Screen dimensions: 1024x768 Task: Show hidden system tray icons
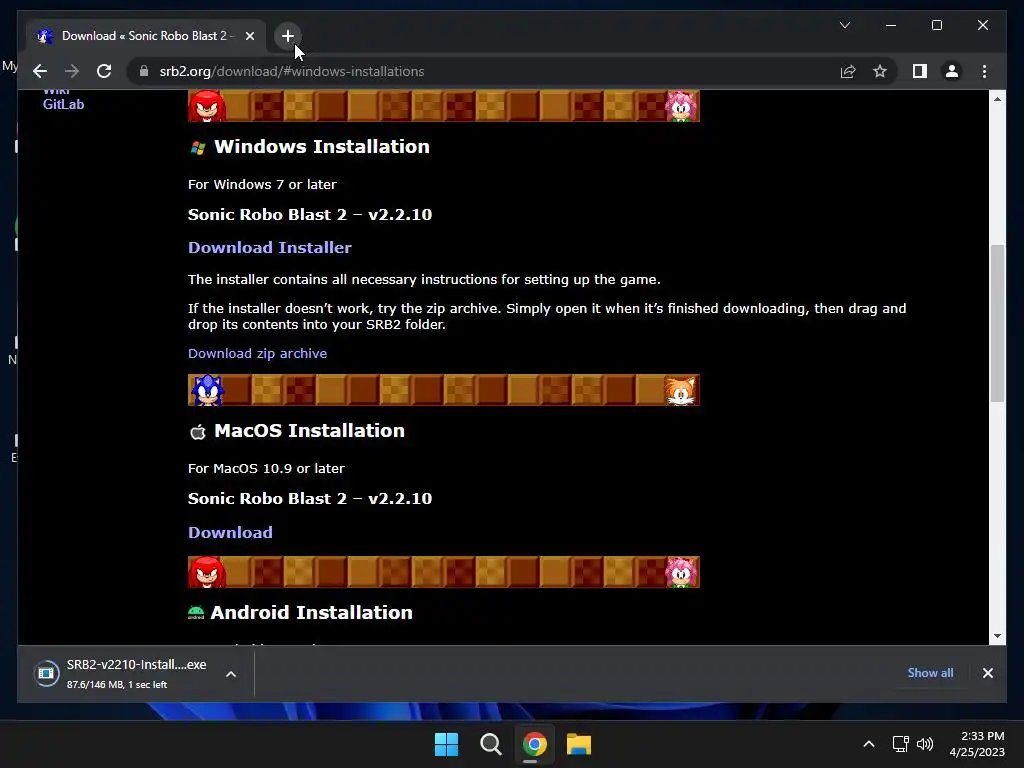coord(869,744)
